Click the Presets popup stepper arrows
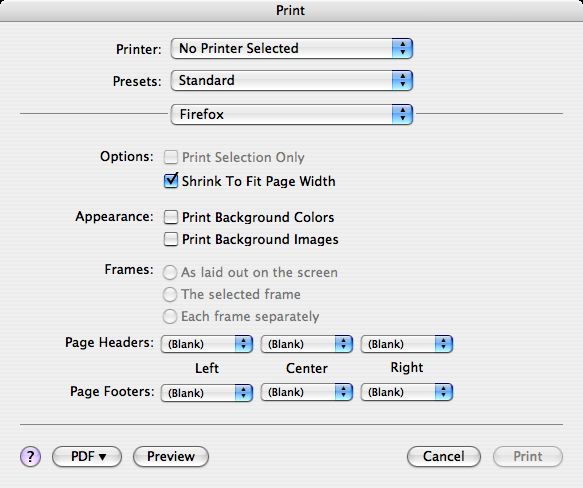 pos(402,80)
